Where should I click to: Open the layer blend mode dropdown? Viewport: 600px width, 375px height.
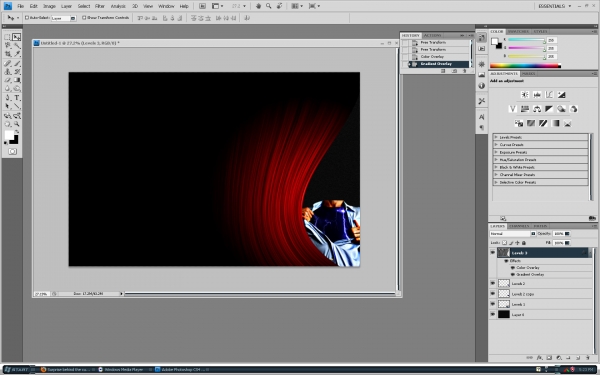513,233
